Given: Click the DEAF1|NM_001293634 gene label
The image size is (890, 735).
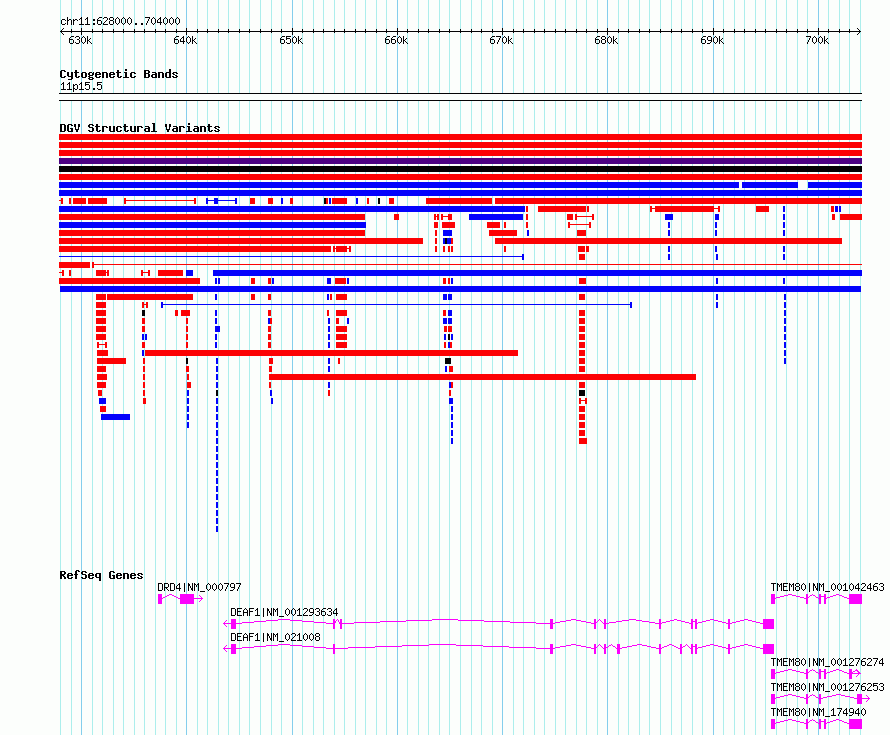Looking at the screenshot, I should pos(284,612).
